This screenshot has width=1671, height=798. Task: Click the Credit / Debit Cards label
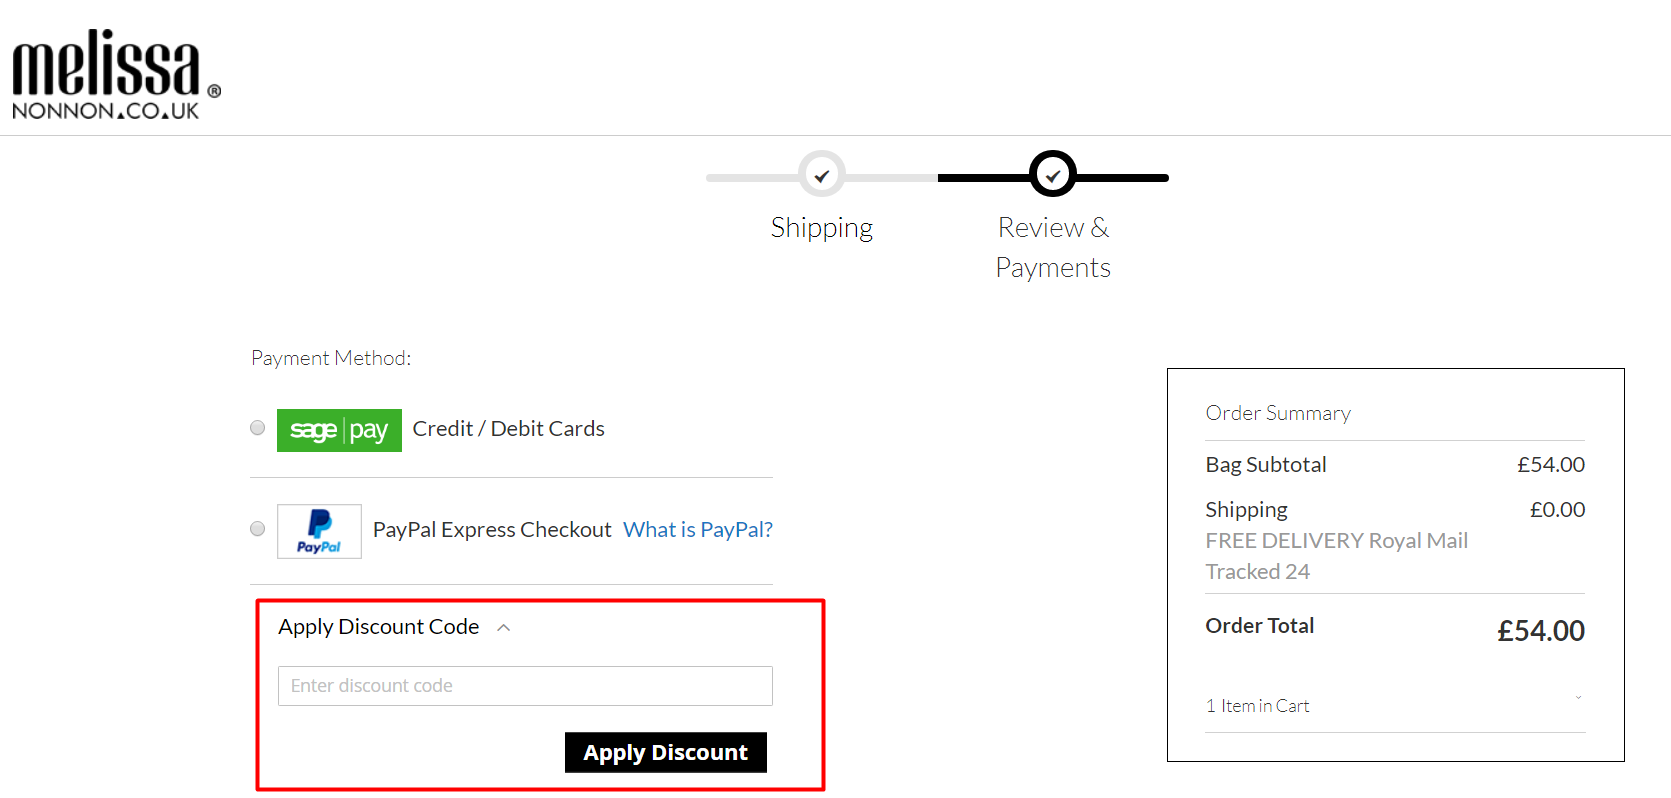[508, 429]
